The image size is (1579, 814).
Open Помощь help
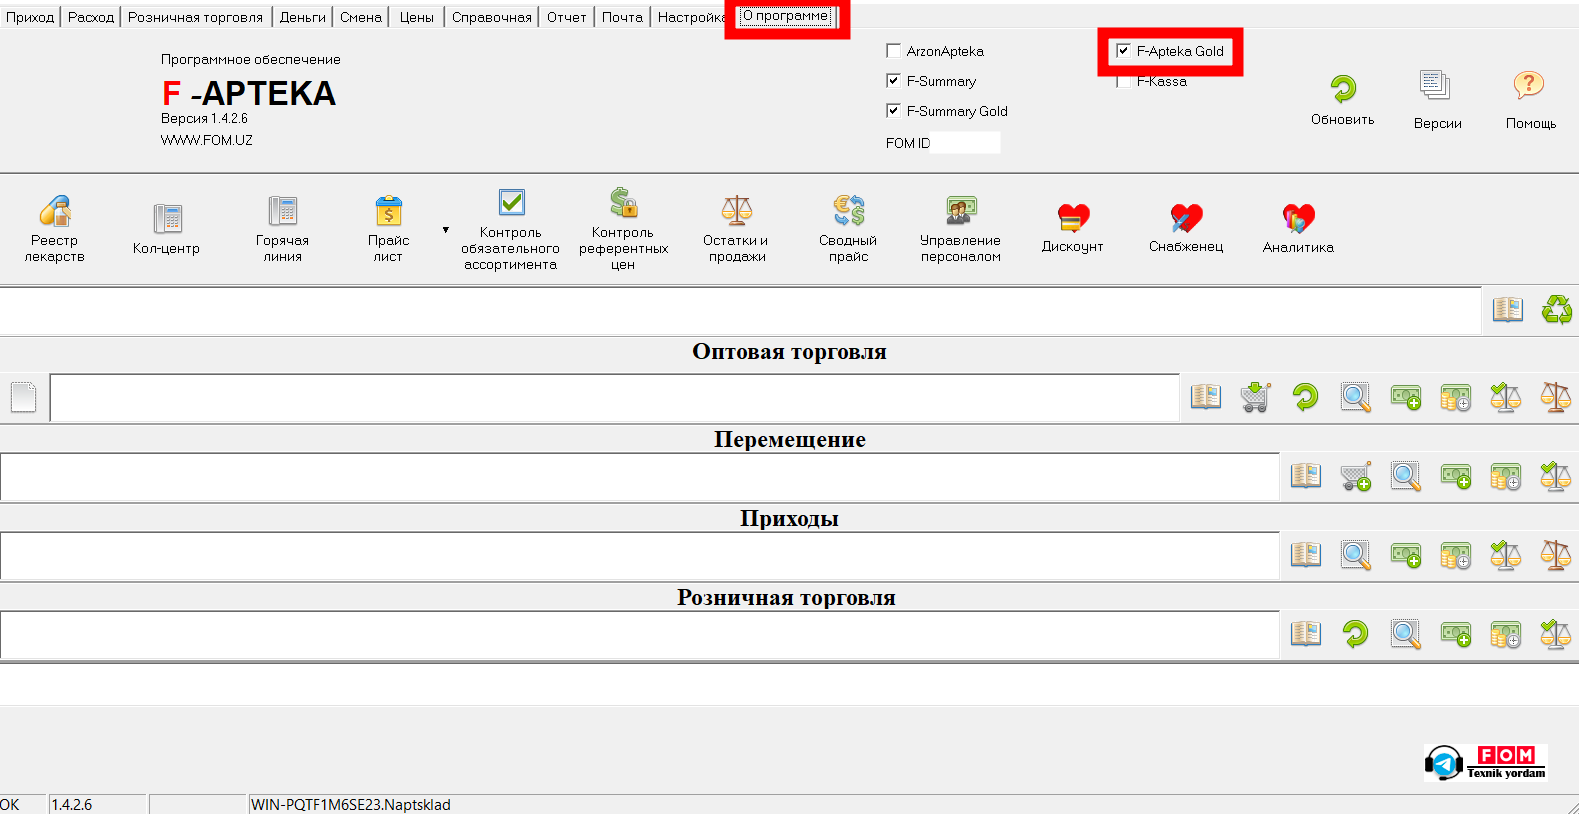pyautogui.click(x=1531, y=100)
